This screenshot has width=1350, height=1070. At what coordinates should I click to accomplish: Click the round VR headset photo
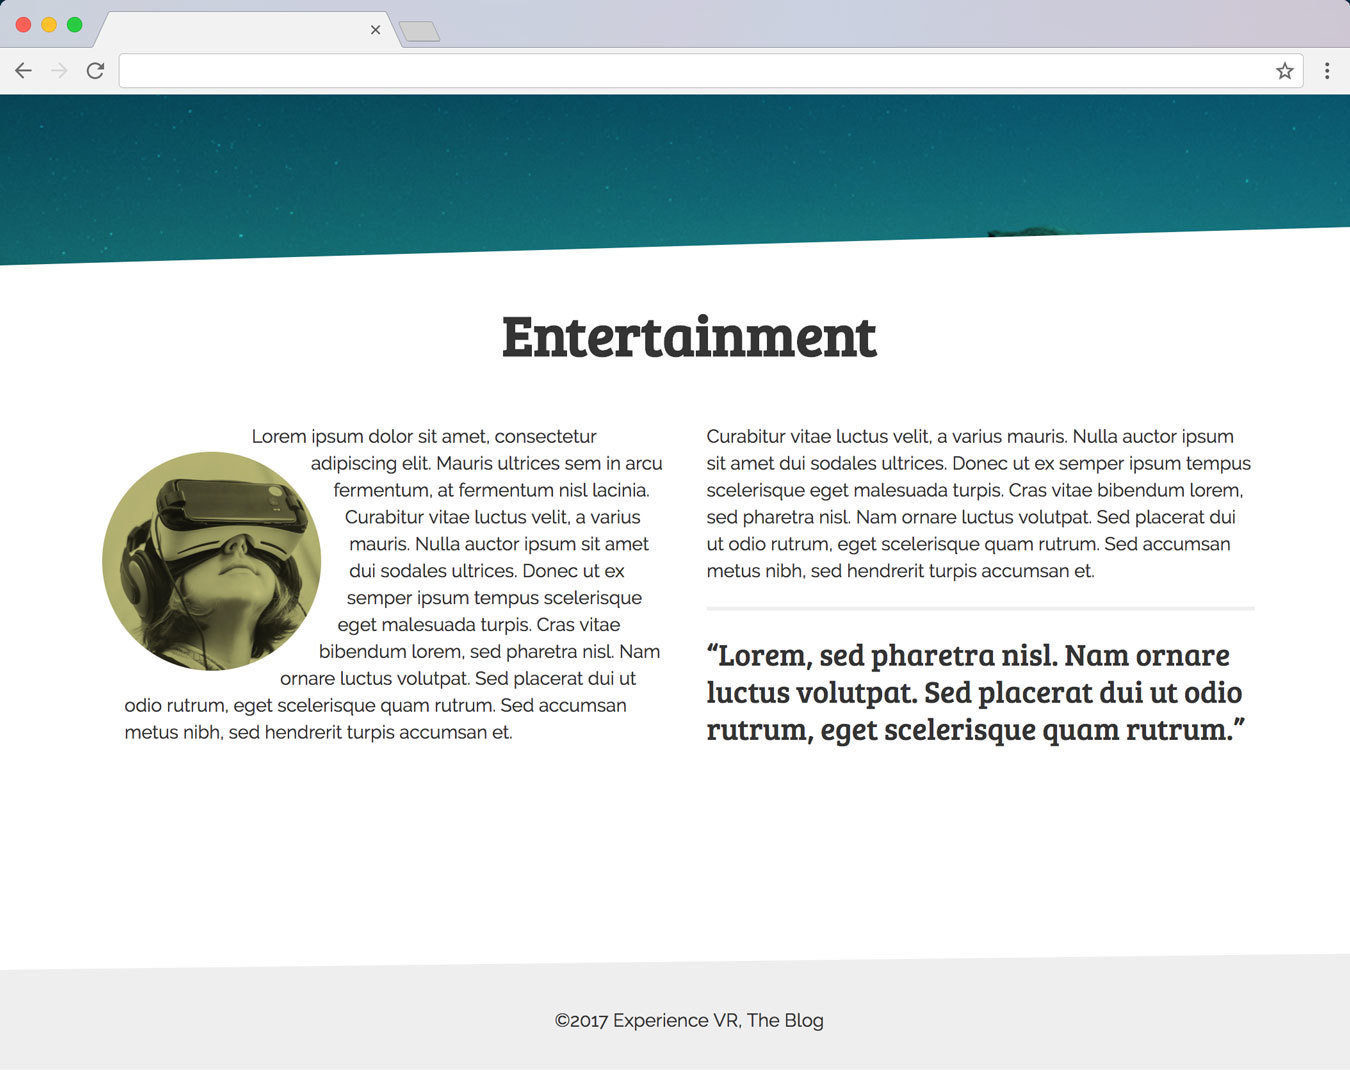212,561
